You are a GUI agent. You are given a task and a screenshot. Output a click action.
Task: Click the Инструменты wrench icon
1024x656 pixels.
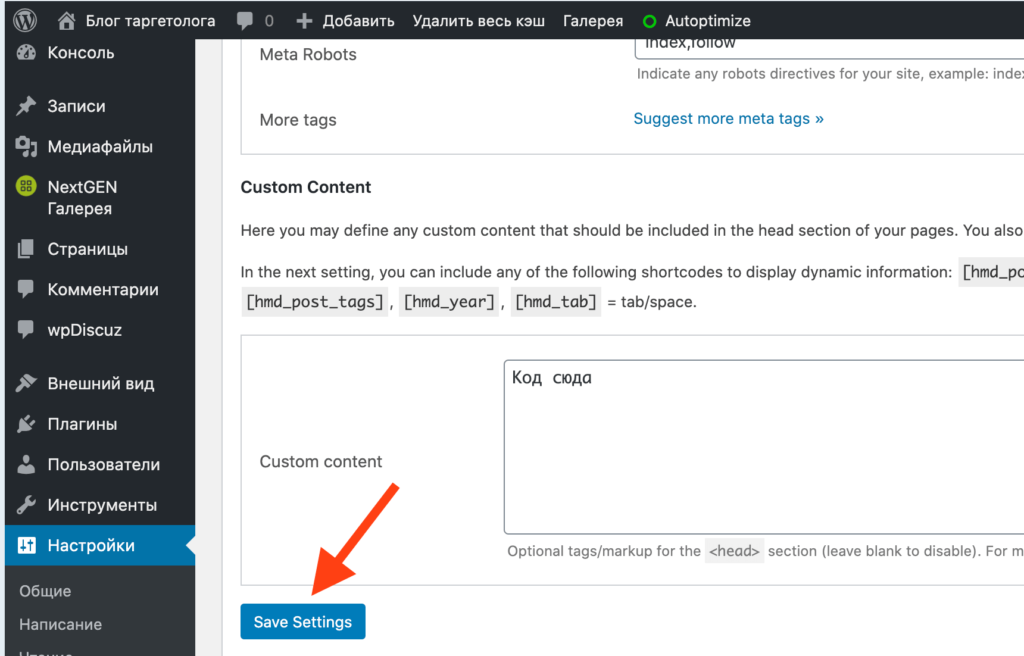[x=27, y=505]
